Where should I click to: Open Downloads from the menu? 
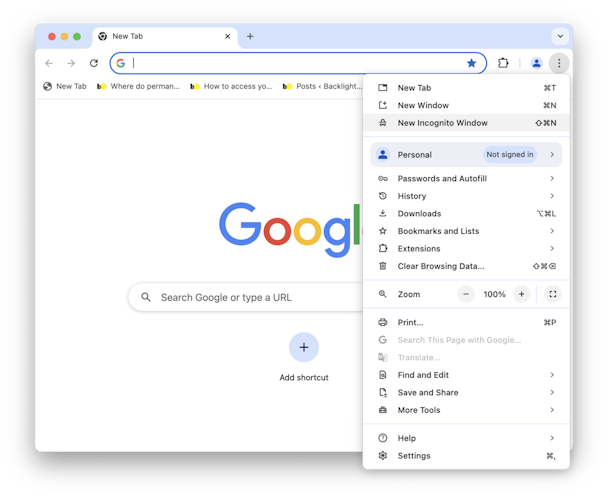click(x=466, y=214)
